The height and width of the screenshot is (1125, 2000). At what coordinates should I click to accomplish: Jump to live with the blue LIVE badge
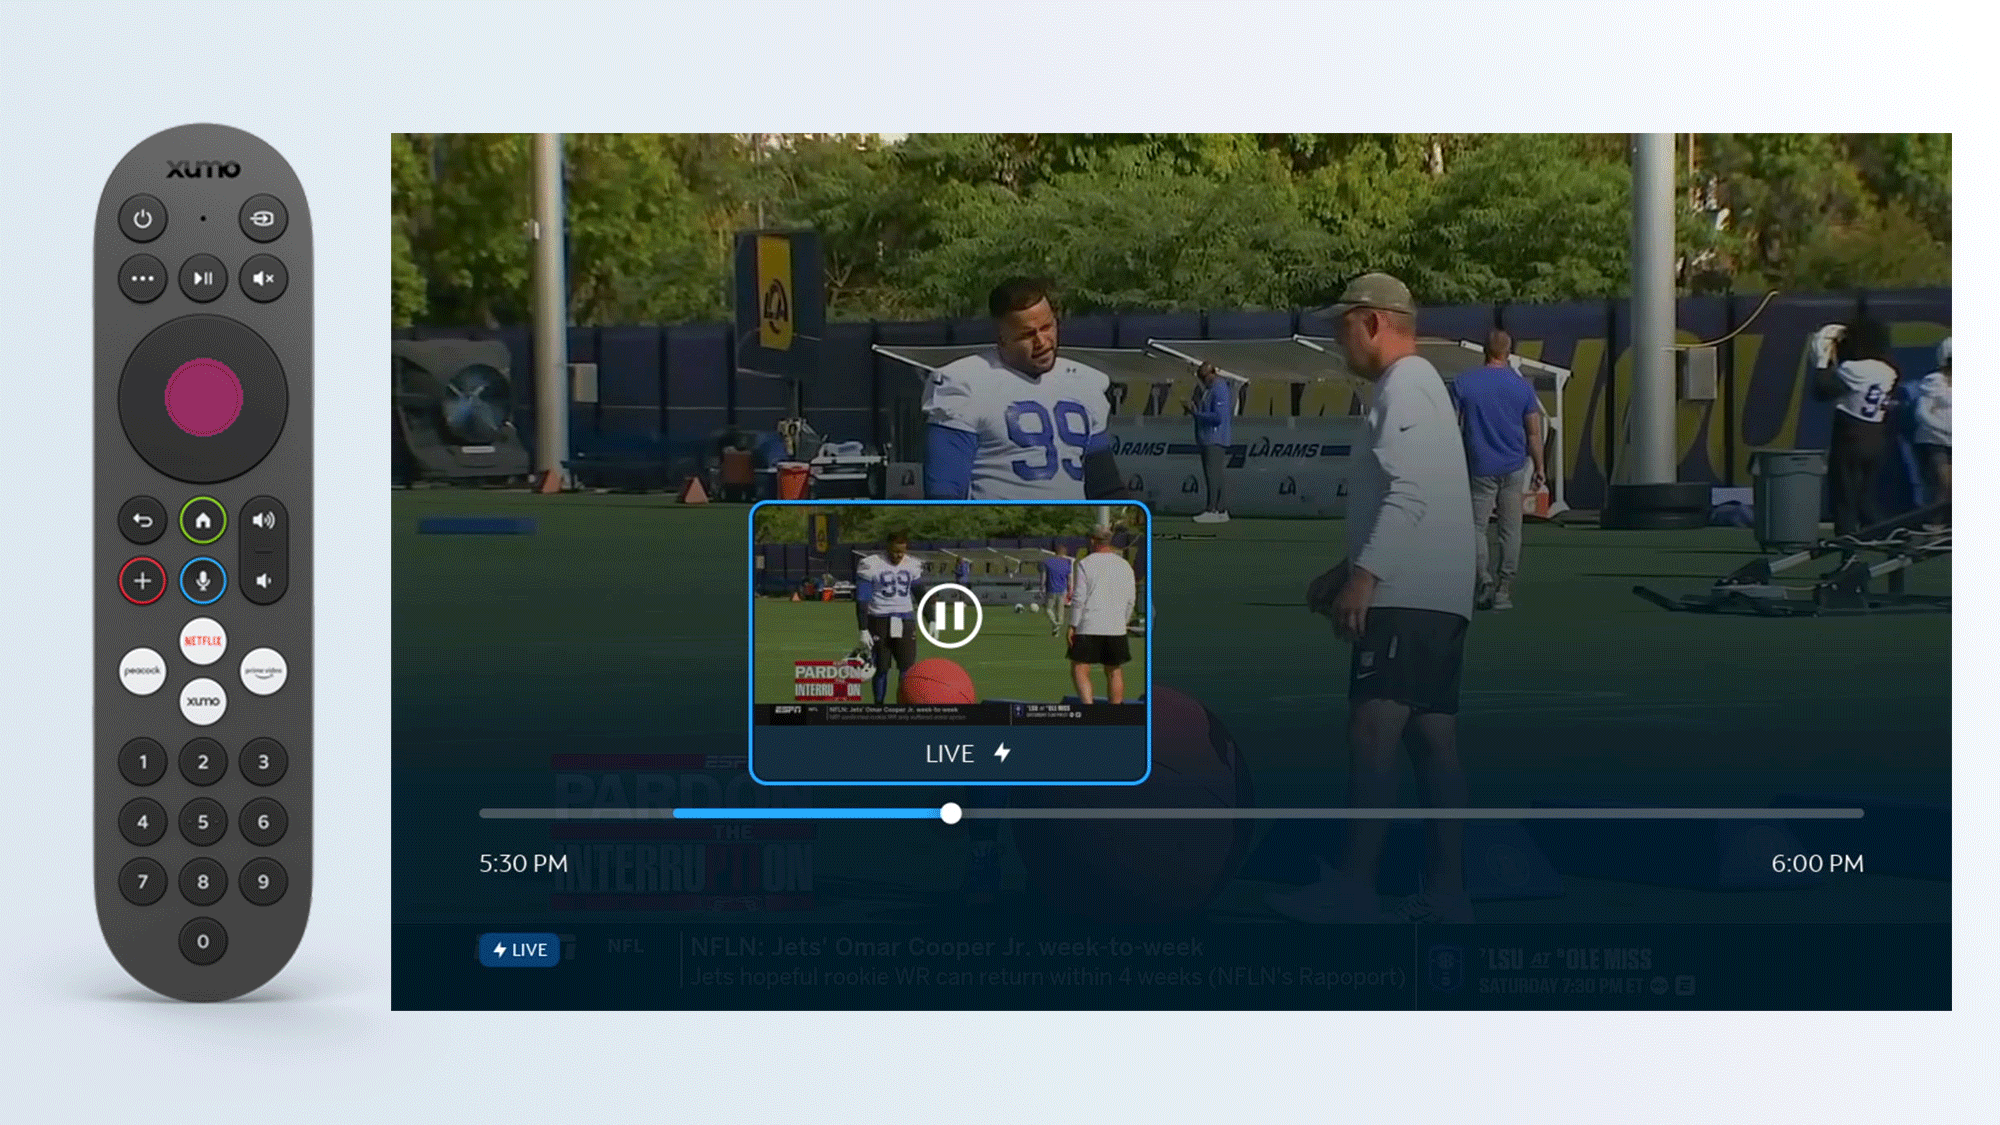click(x=519, y=950)
